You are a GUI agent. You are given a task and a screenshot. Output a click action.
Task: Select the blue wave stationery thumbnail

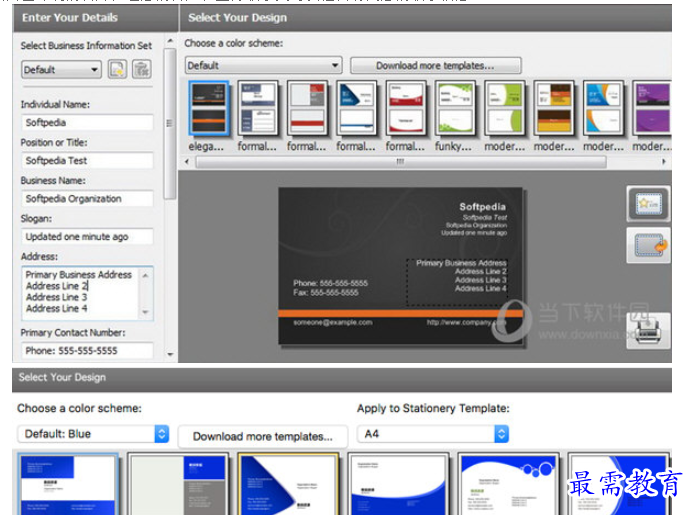(x=398, y=484)
